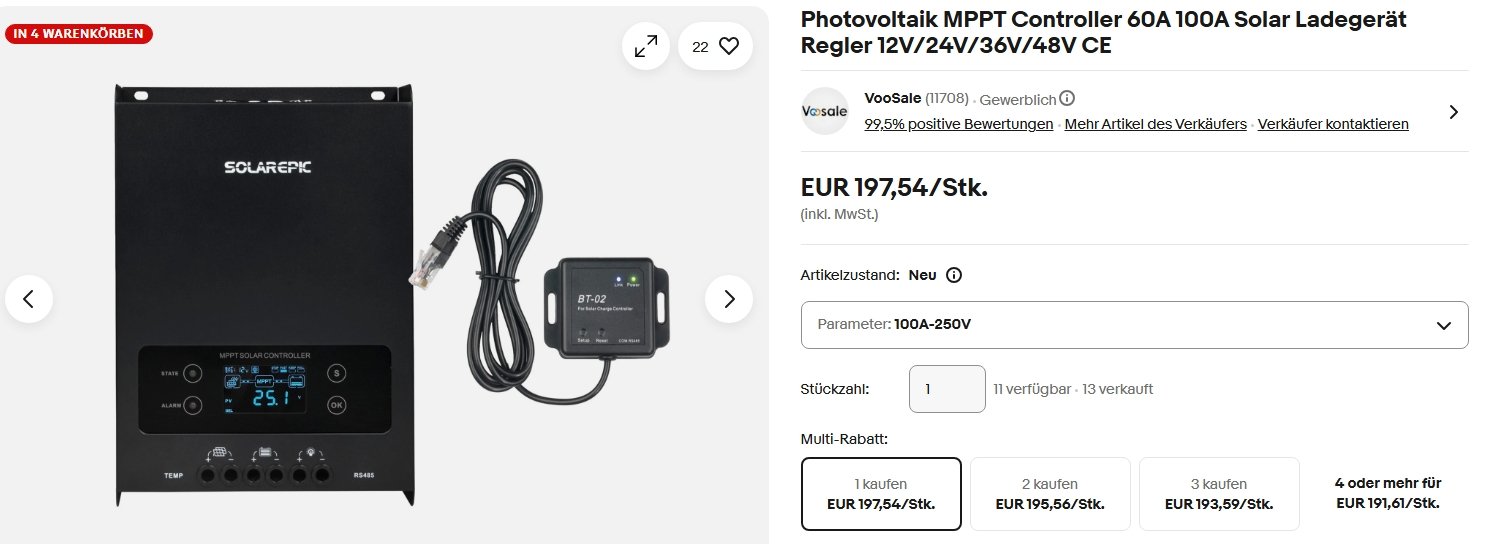Open info icon next to Gewerblich
The width and height of the screenshot is (1504, 544).
coord(1067,98)
